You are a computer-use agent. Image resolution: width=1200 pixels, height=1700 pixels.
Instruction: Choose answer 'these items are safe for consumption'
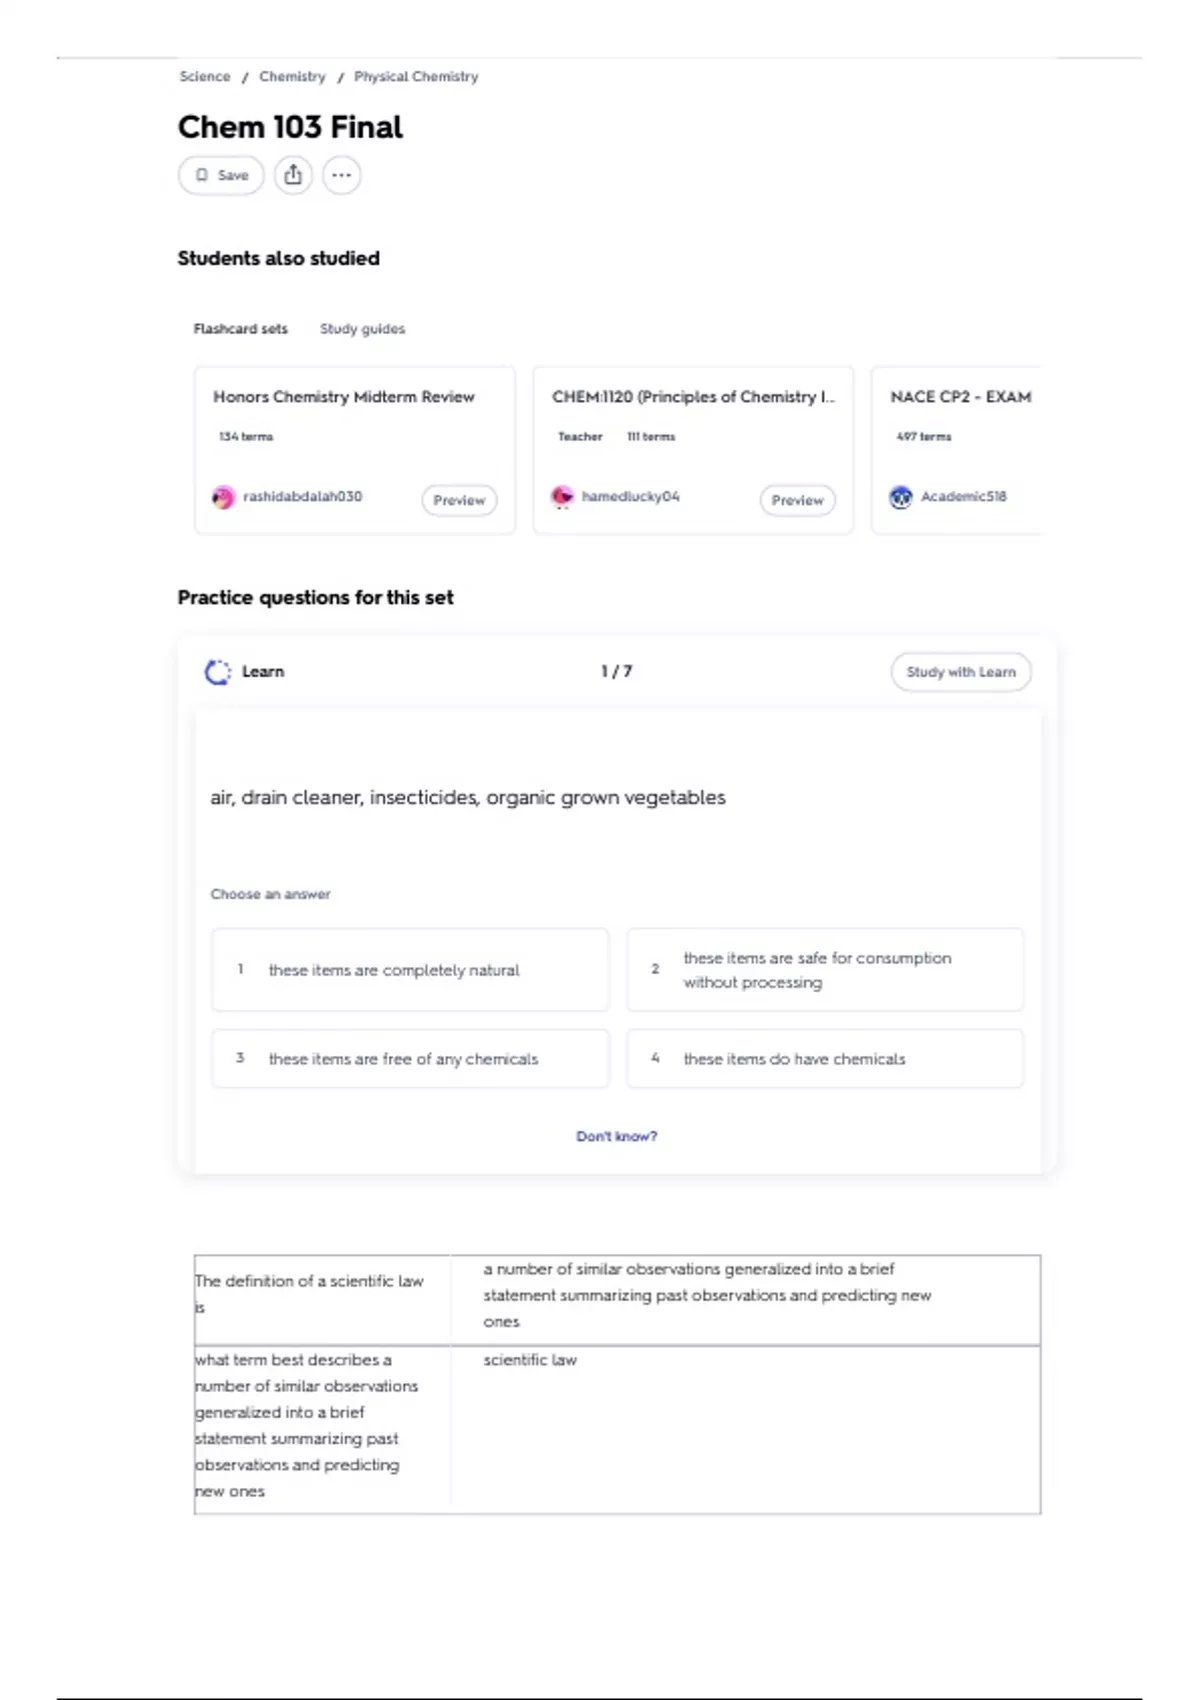pos(825,970)
